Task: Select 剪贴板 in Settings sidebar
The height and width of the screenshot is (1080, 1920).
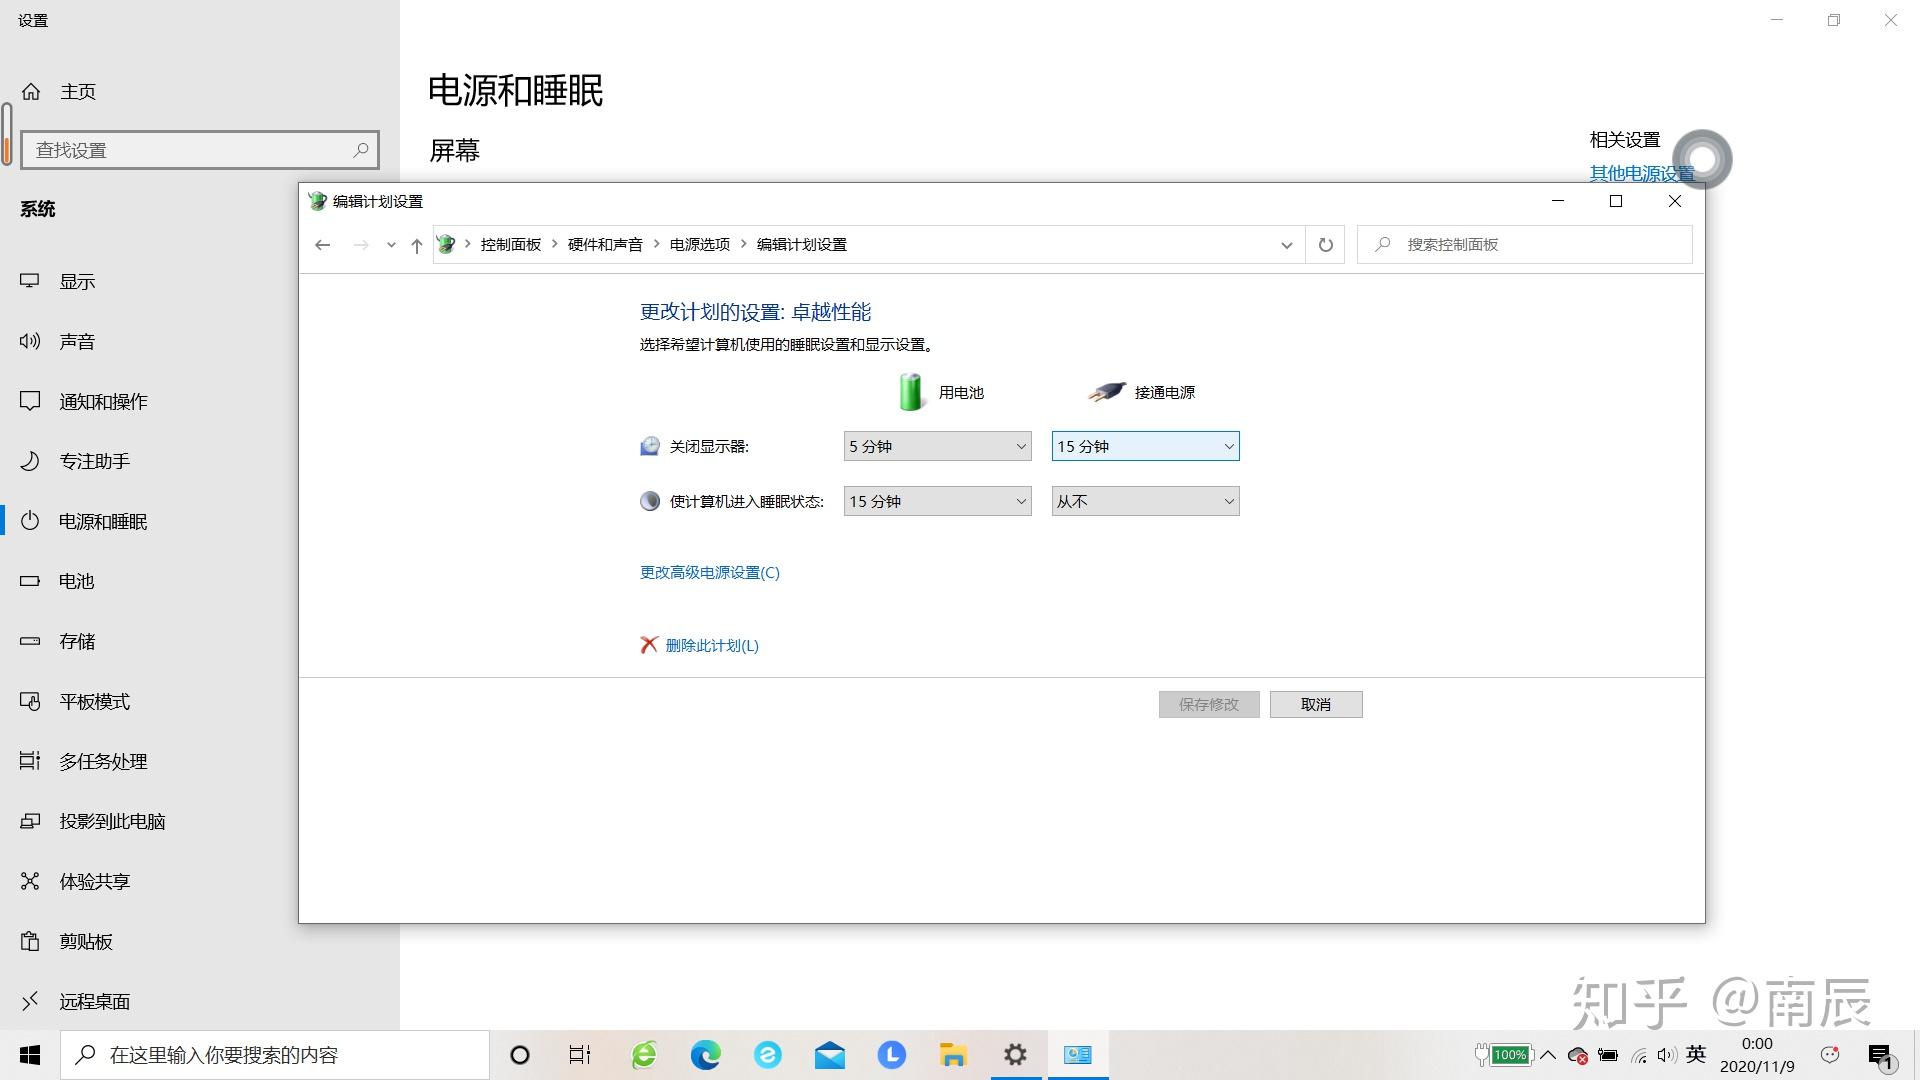Action: [200, 942]
